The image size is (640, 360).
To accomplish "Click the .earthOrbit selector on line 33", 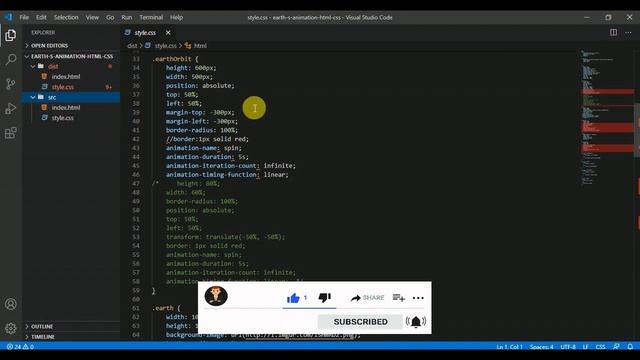I will (171, 59).
